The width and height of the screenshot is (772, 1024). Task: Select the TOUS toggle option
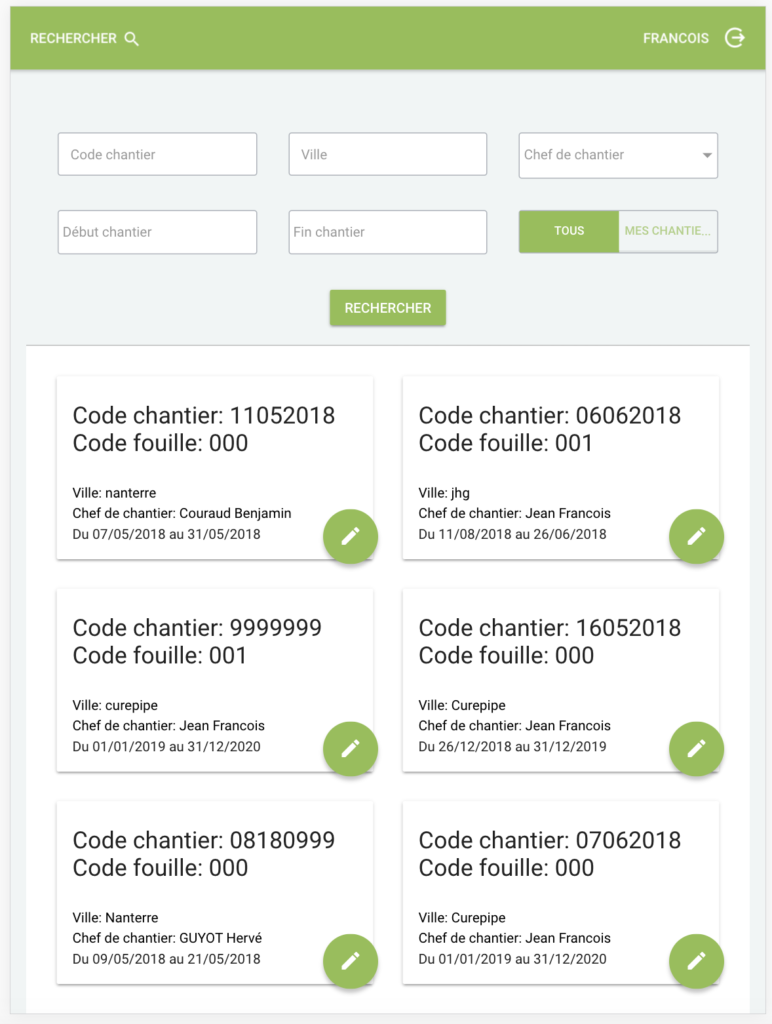click(569, 231)
